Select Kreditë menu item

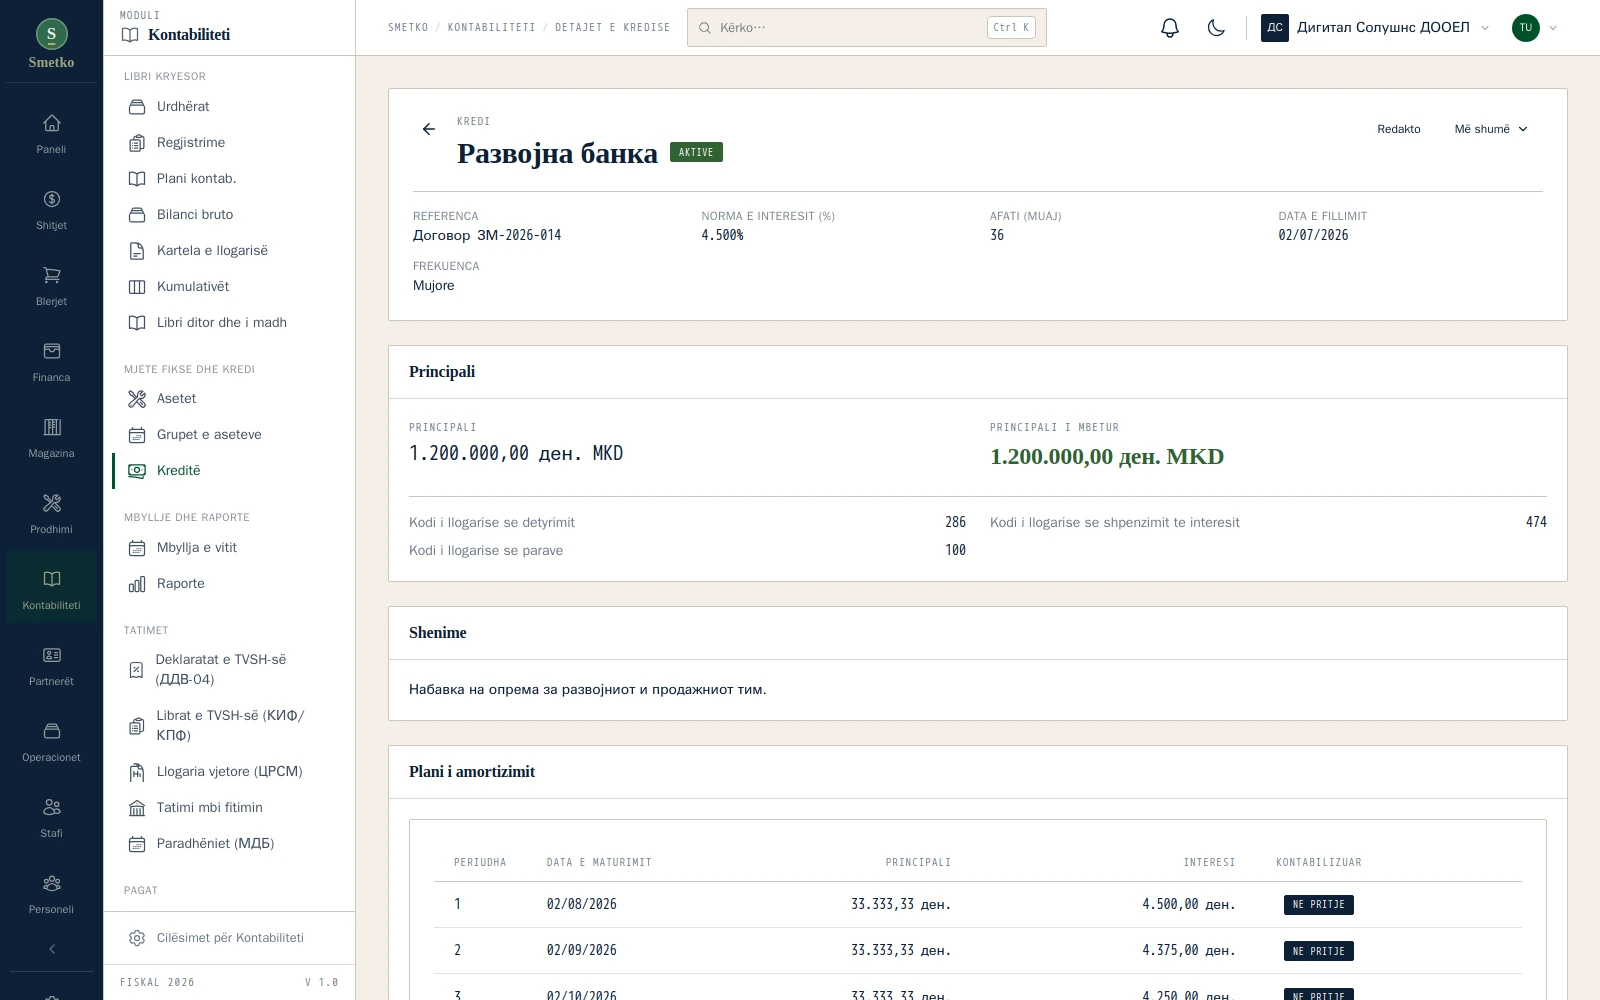pos(229,471)
